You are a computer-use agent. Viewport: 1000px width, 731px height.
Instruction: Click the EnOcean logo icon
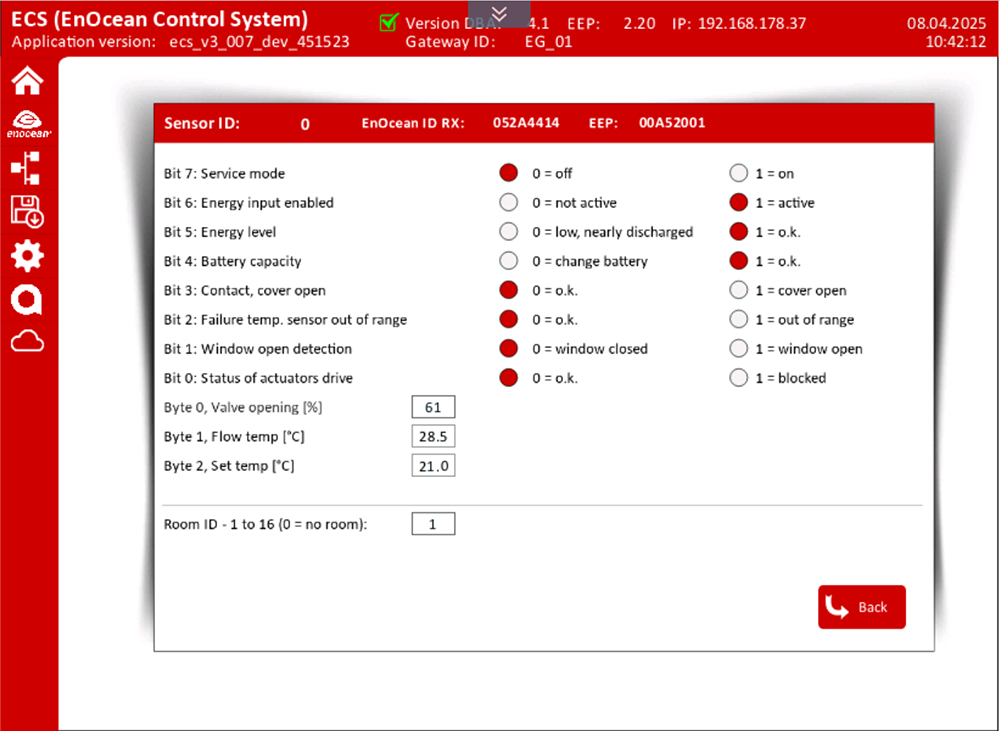[27, 123]
